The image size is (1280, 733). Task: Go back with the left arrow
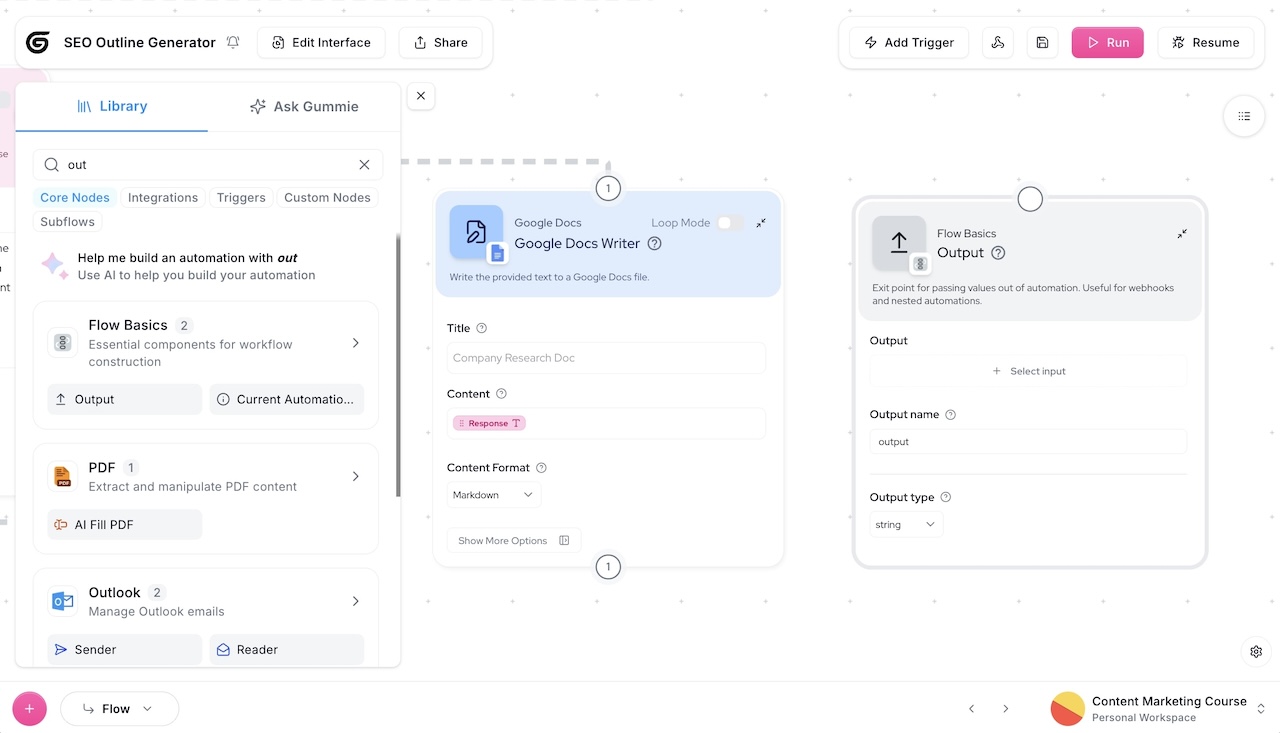coord(971,709)
